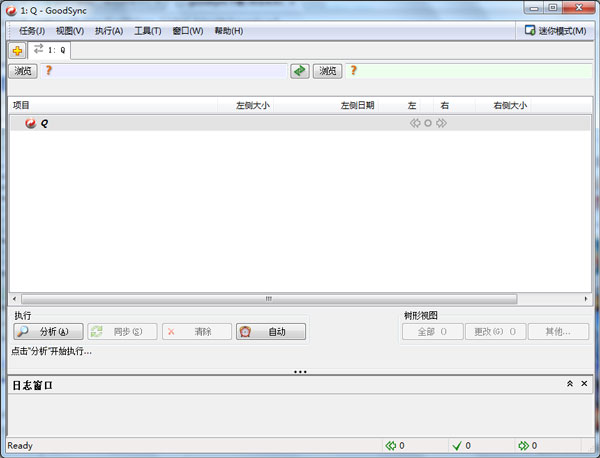Screen dimensions: 600x458
Task: Click green checkmark counter in status bar
Action: click(x=461, y=446)
